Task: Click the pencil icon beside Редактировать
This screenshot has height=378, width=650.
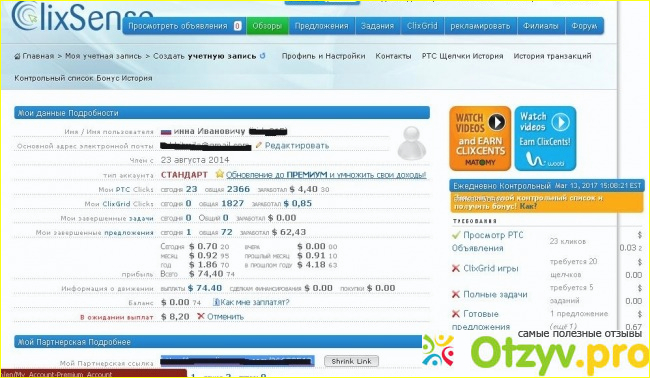Action: click(x=259, y=145)
